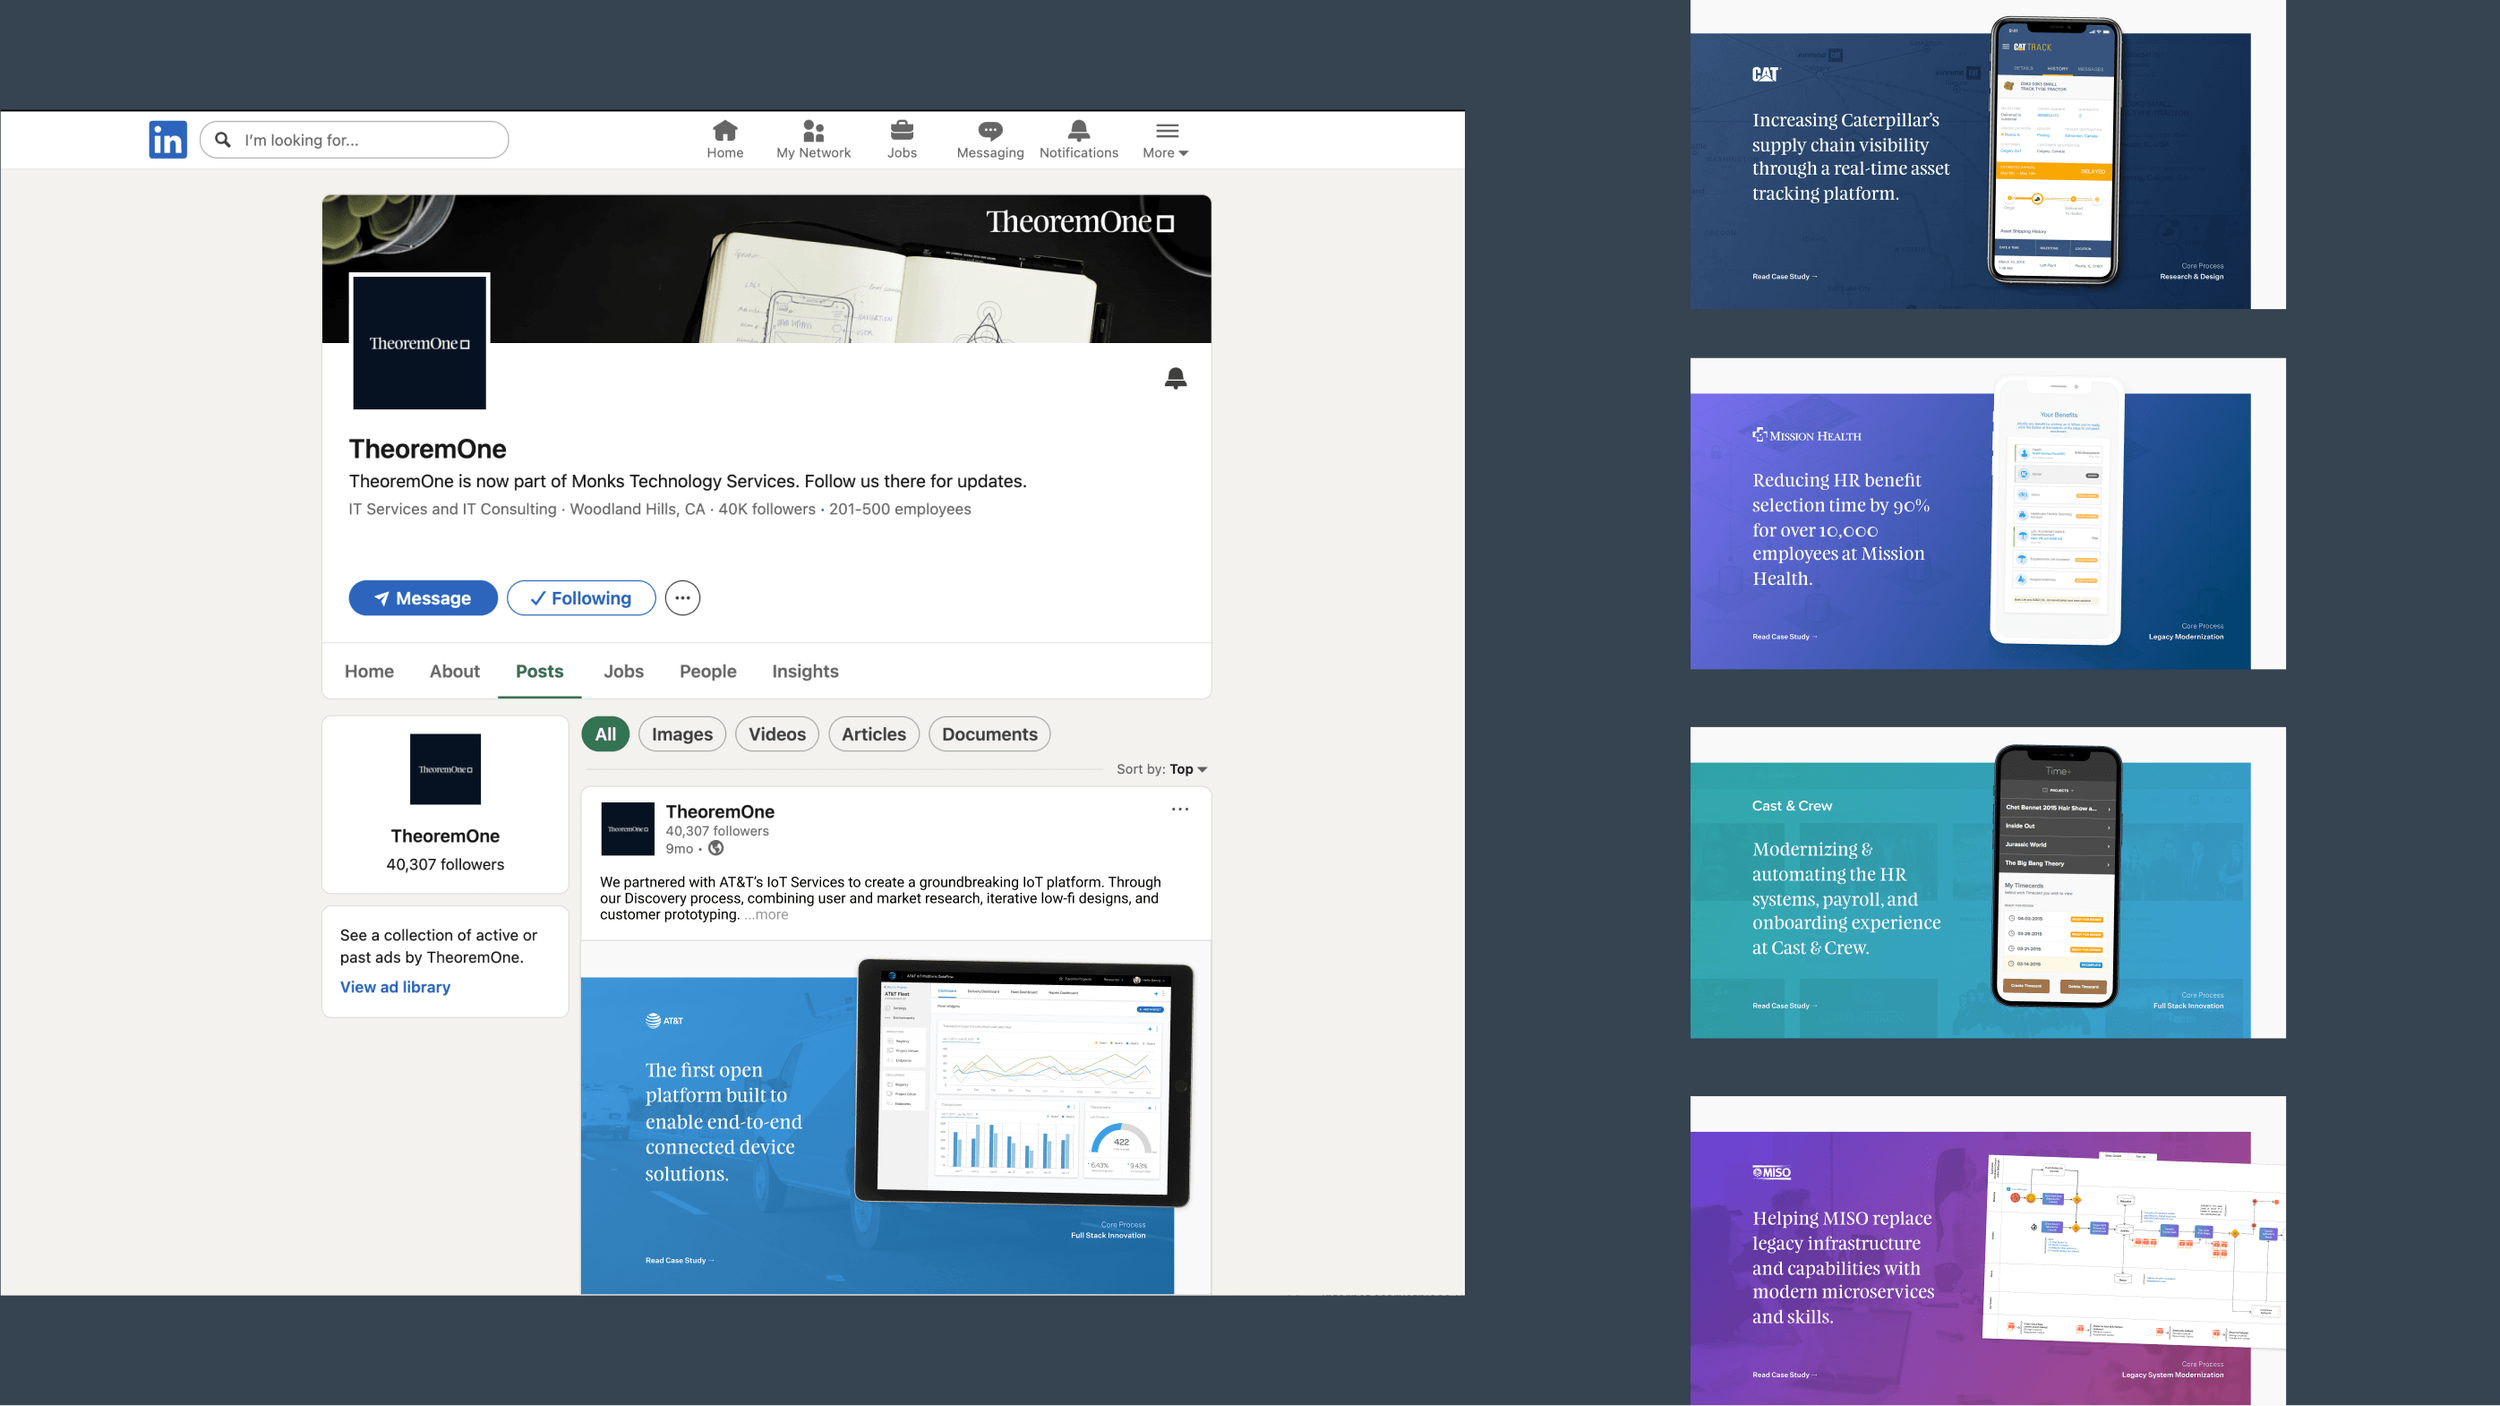Viewport: 2500px width, 1406px height.
Task: Click the TheoremOne sidebar card logo
Action: click(x=445, y=769)
